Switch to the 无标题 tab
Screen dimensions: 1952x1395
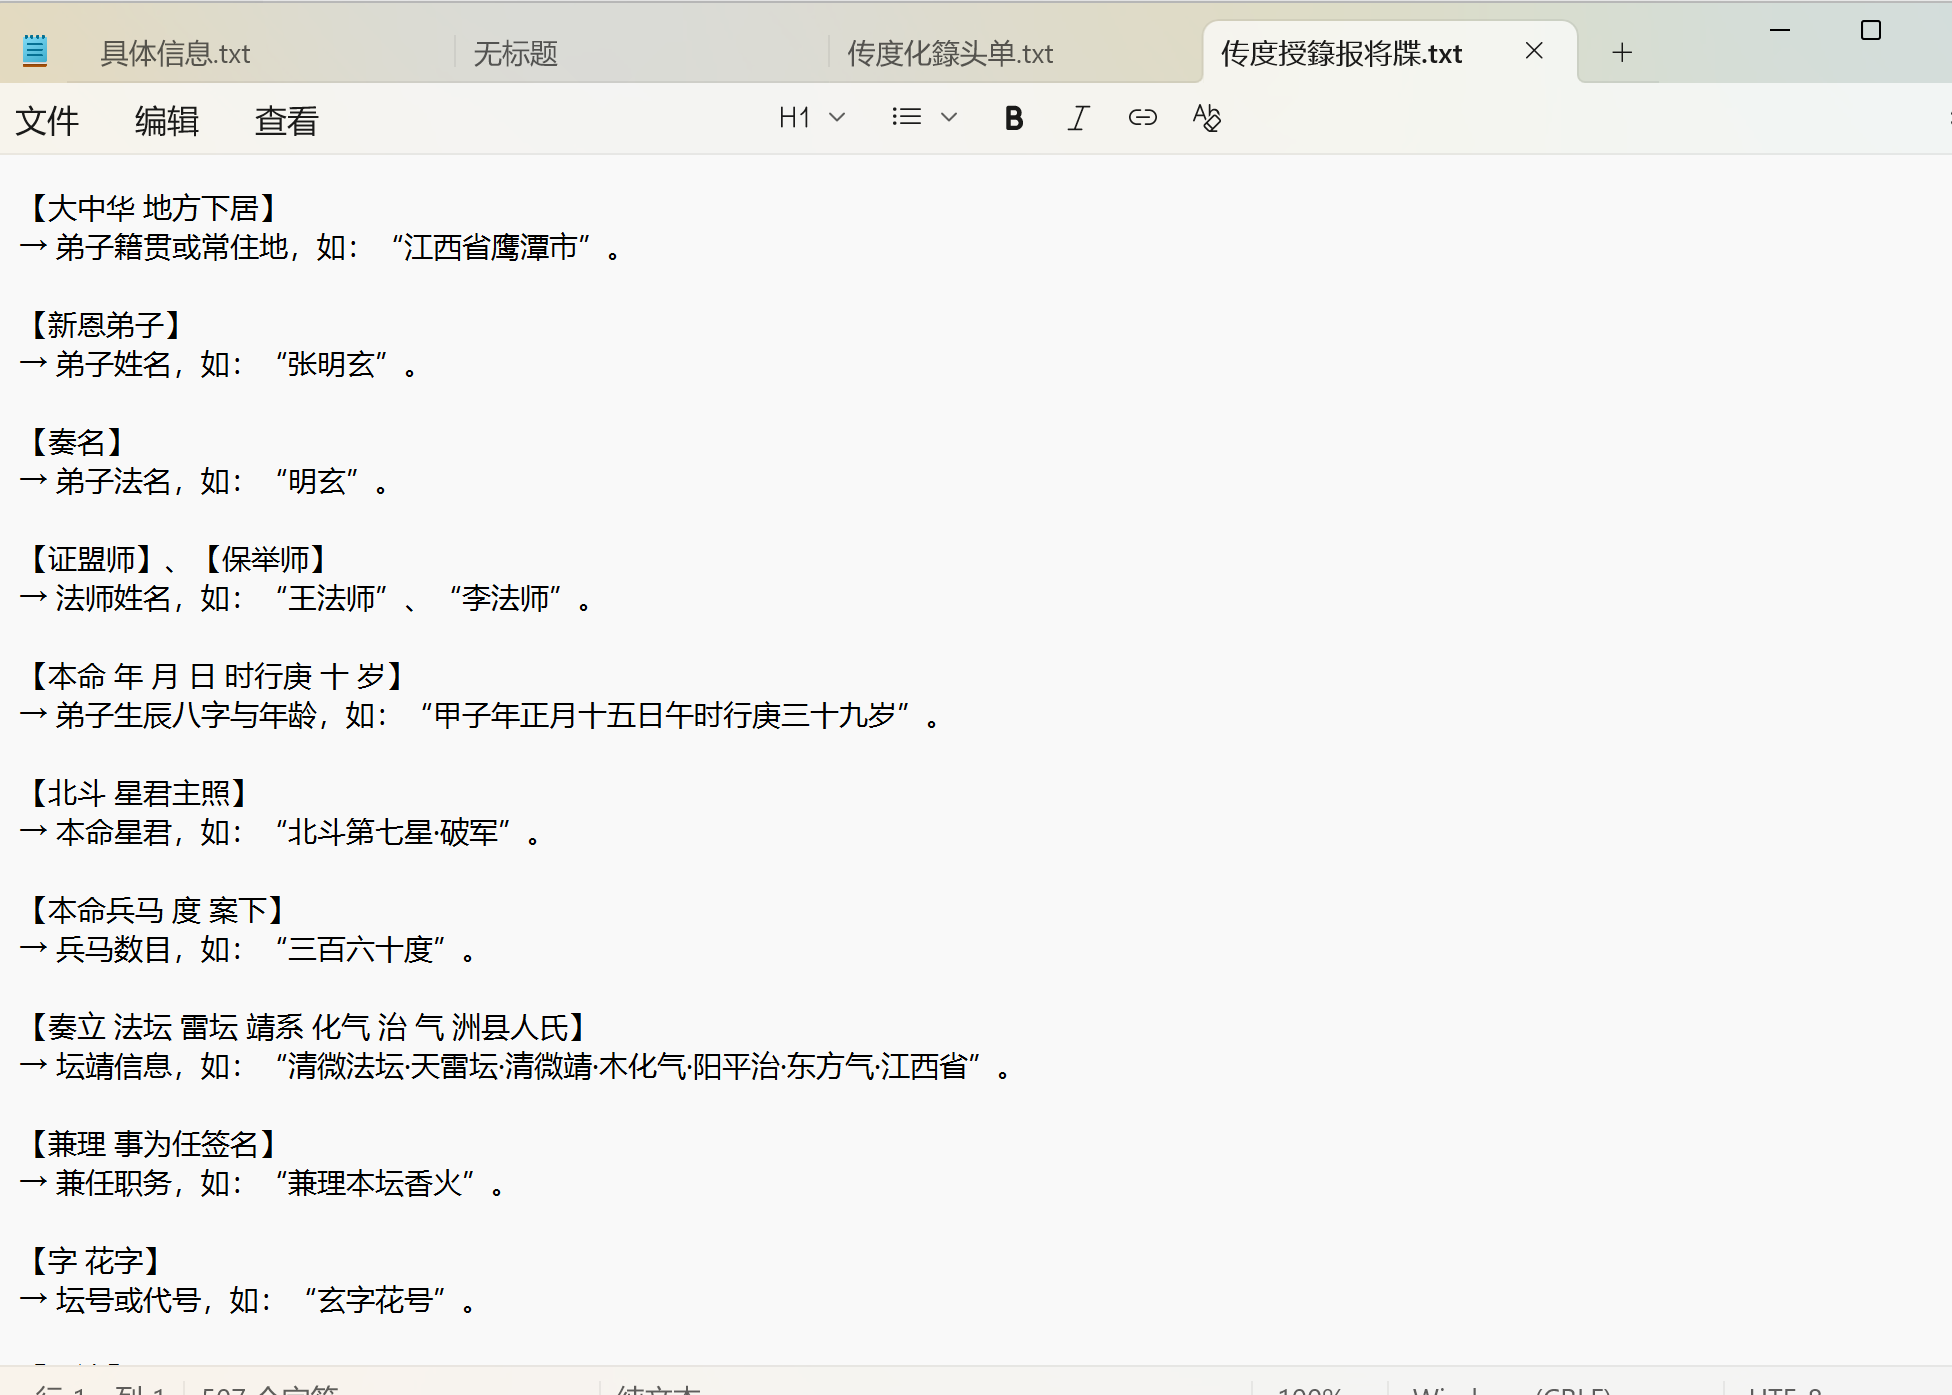pyautogui.click(x=516, y=53)
